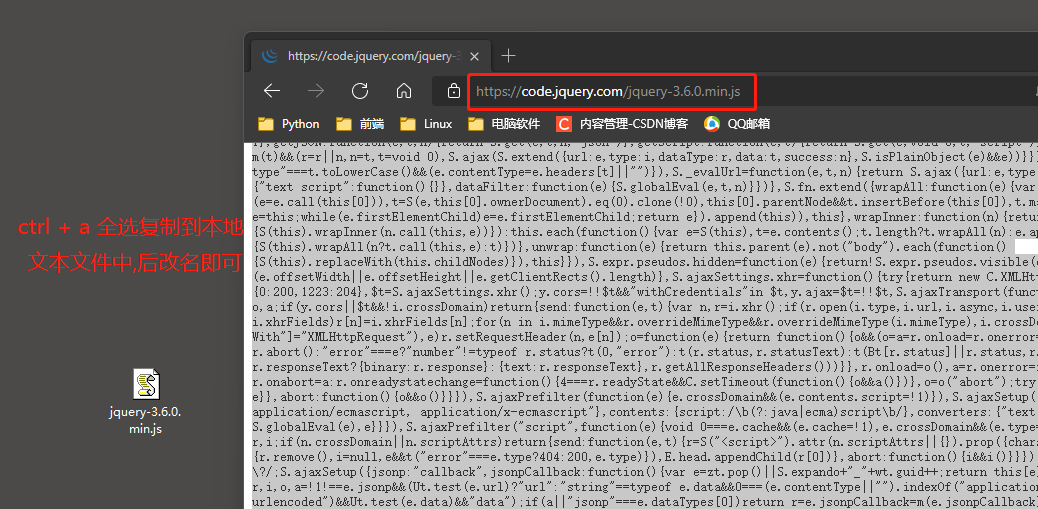Open the 内容管理-CSDN博客 bookmark
Viewport: 1038px width, 509px height.
(x=622, y=124)
